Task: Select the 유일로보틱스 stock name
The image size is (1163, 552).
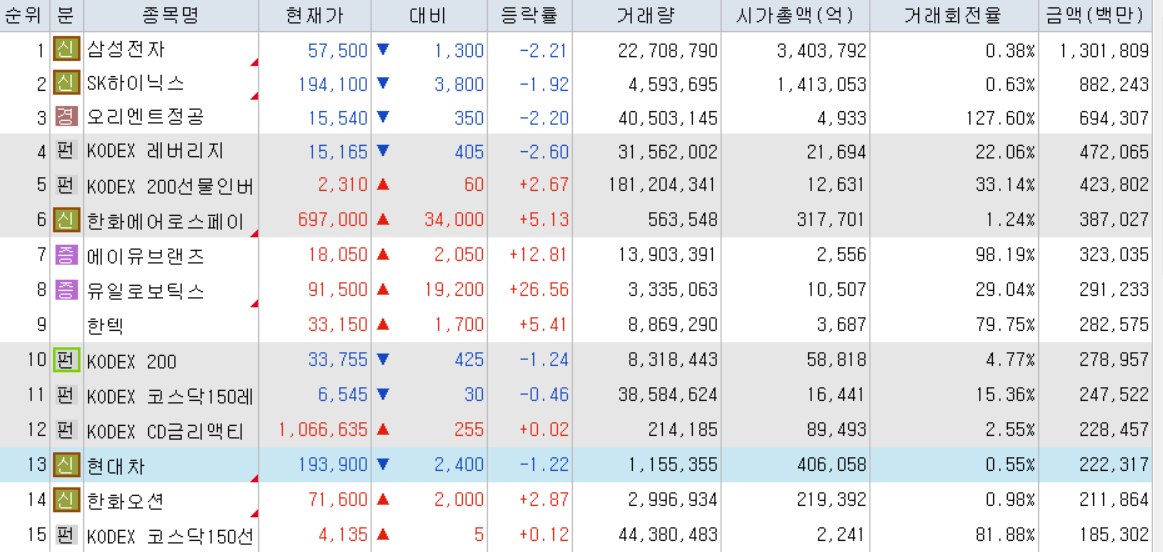Action: click(x=145, y=290)
